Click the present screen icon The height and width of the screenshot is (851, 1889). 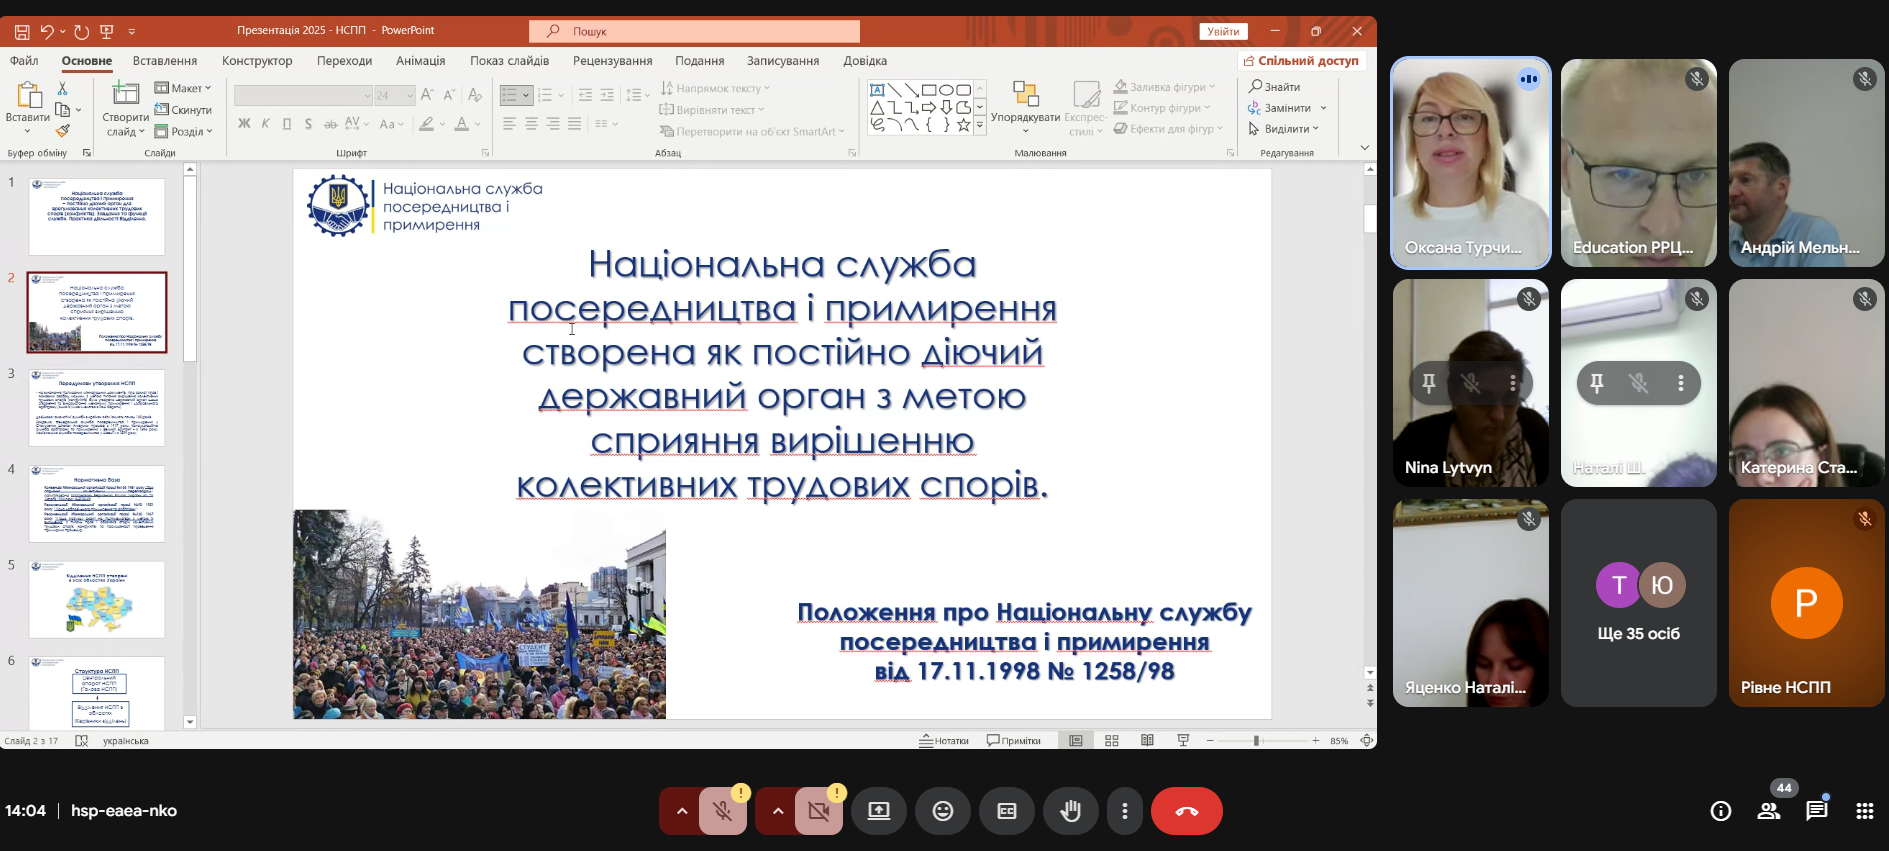(878, 811)
